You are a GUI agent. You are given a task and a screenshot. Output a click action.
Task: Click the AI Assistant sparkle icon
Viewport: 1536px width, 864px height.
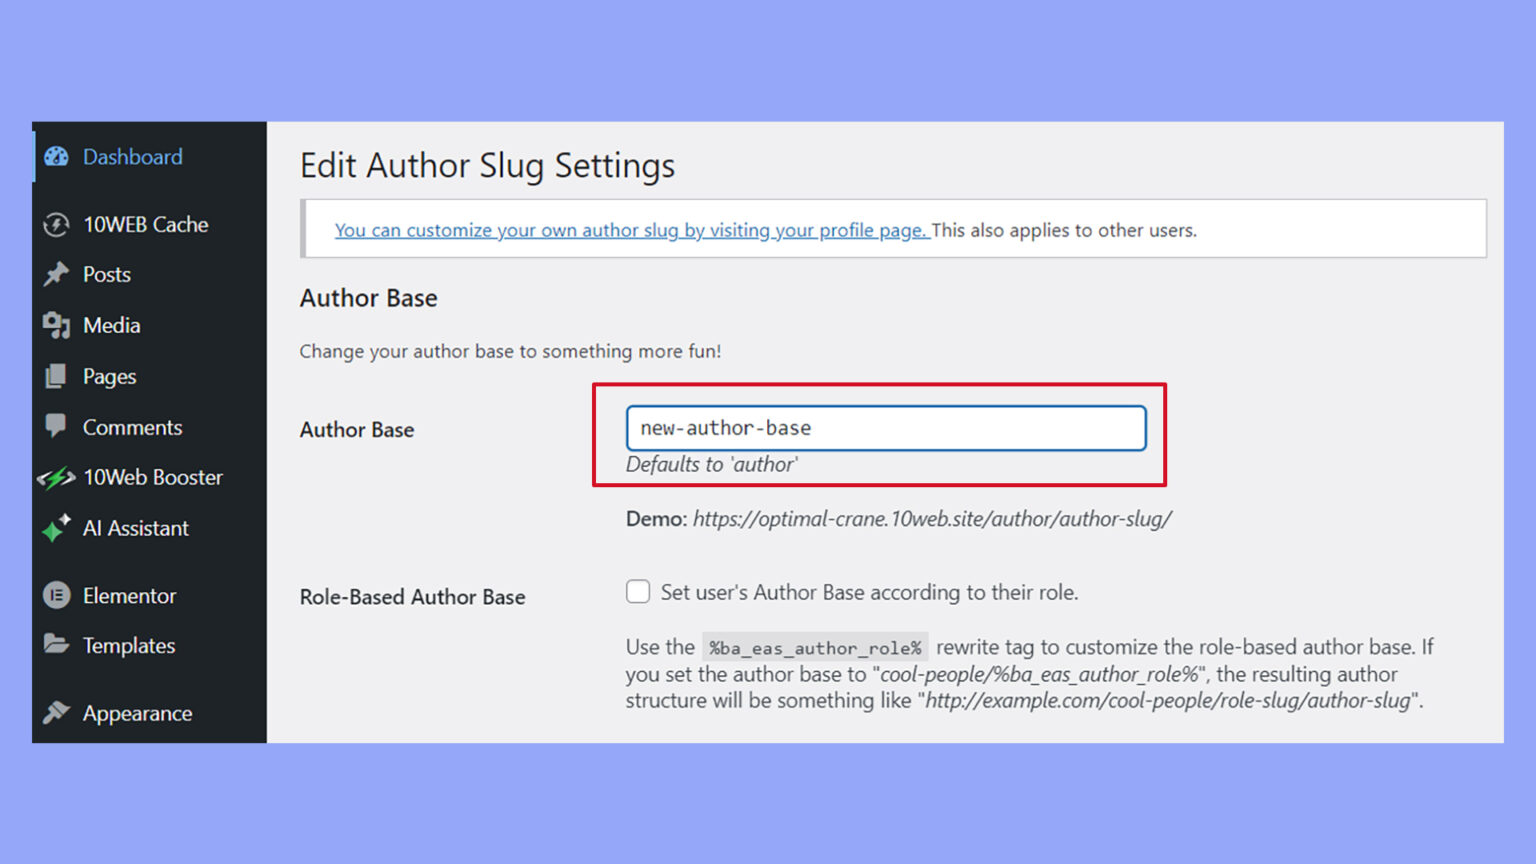click(56, 528)
